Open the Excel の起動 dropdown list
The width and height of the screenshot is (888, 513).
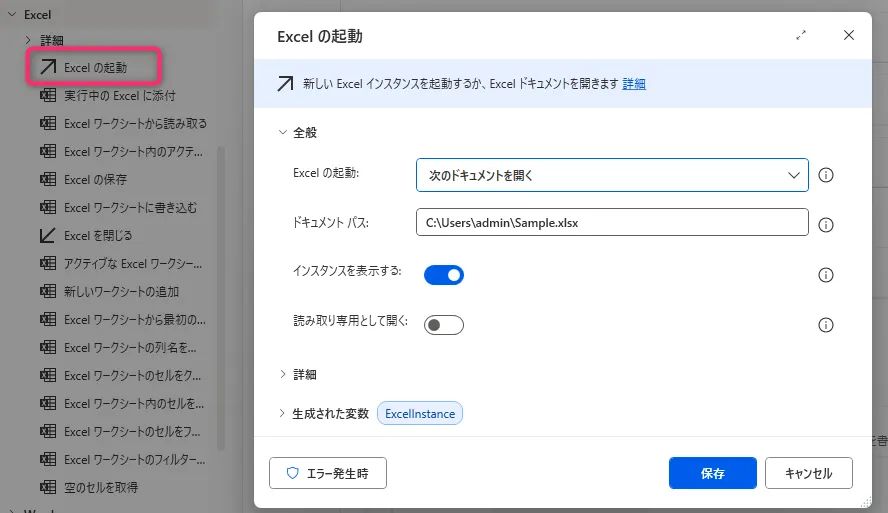point(611,175)
